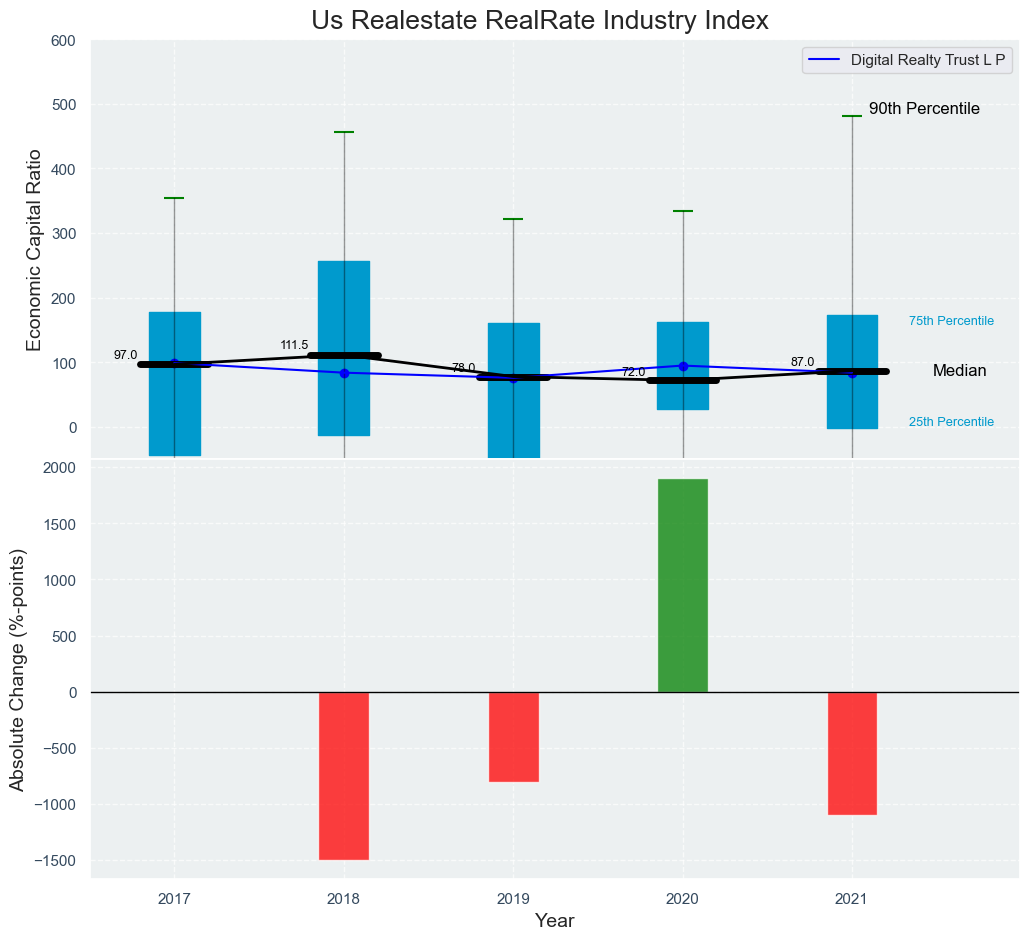Click the red 2018 absolute change bar
1029x940 pixels.
(344, 775)
